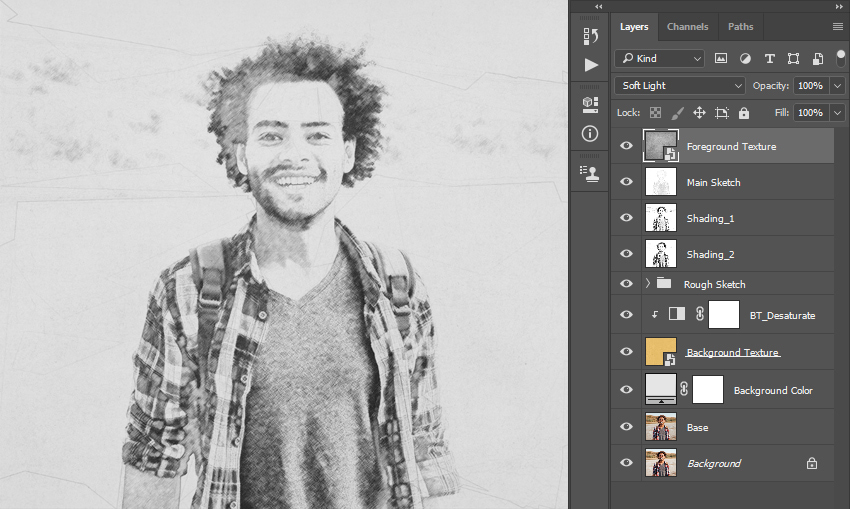Toggle visibility of the Base layer
The width and height of the screenshot is (850, 509).
pyautogui.click(x=626, y=427)
